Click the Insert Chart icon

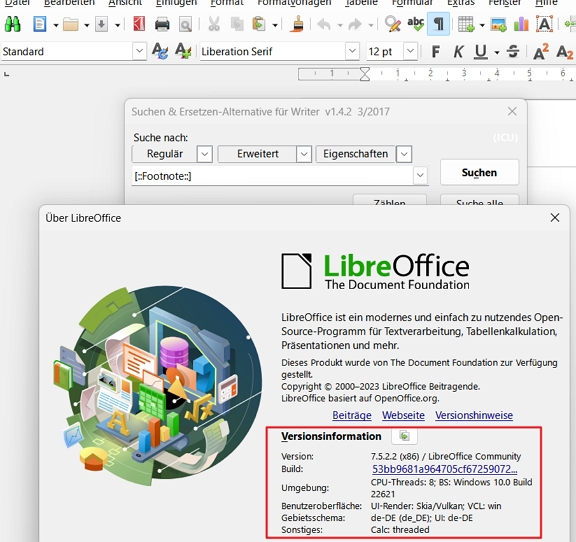click(x=522, y=25)
